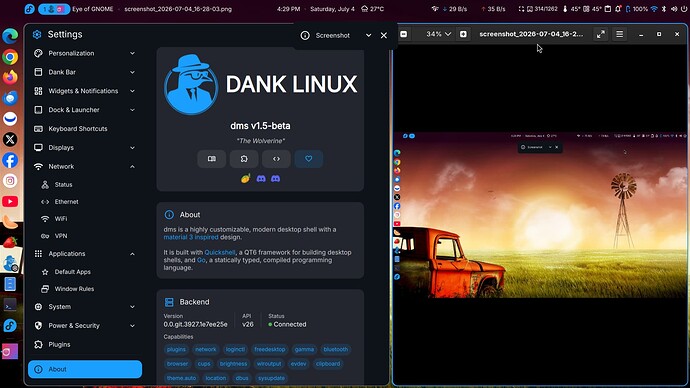The height and width of the screenshot is (388, 690).
Task: Expand the System section
Action: point(84,307)
